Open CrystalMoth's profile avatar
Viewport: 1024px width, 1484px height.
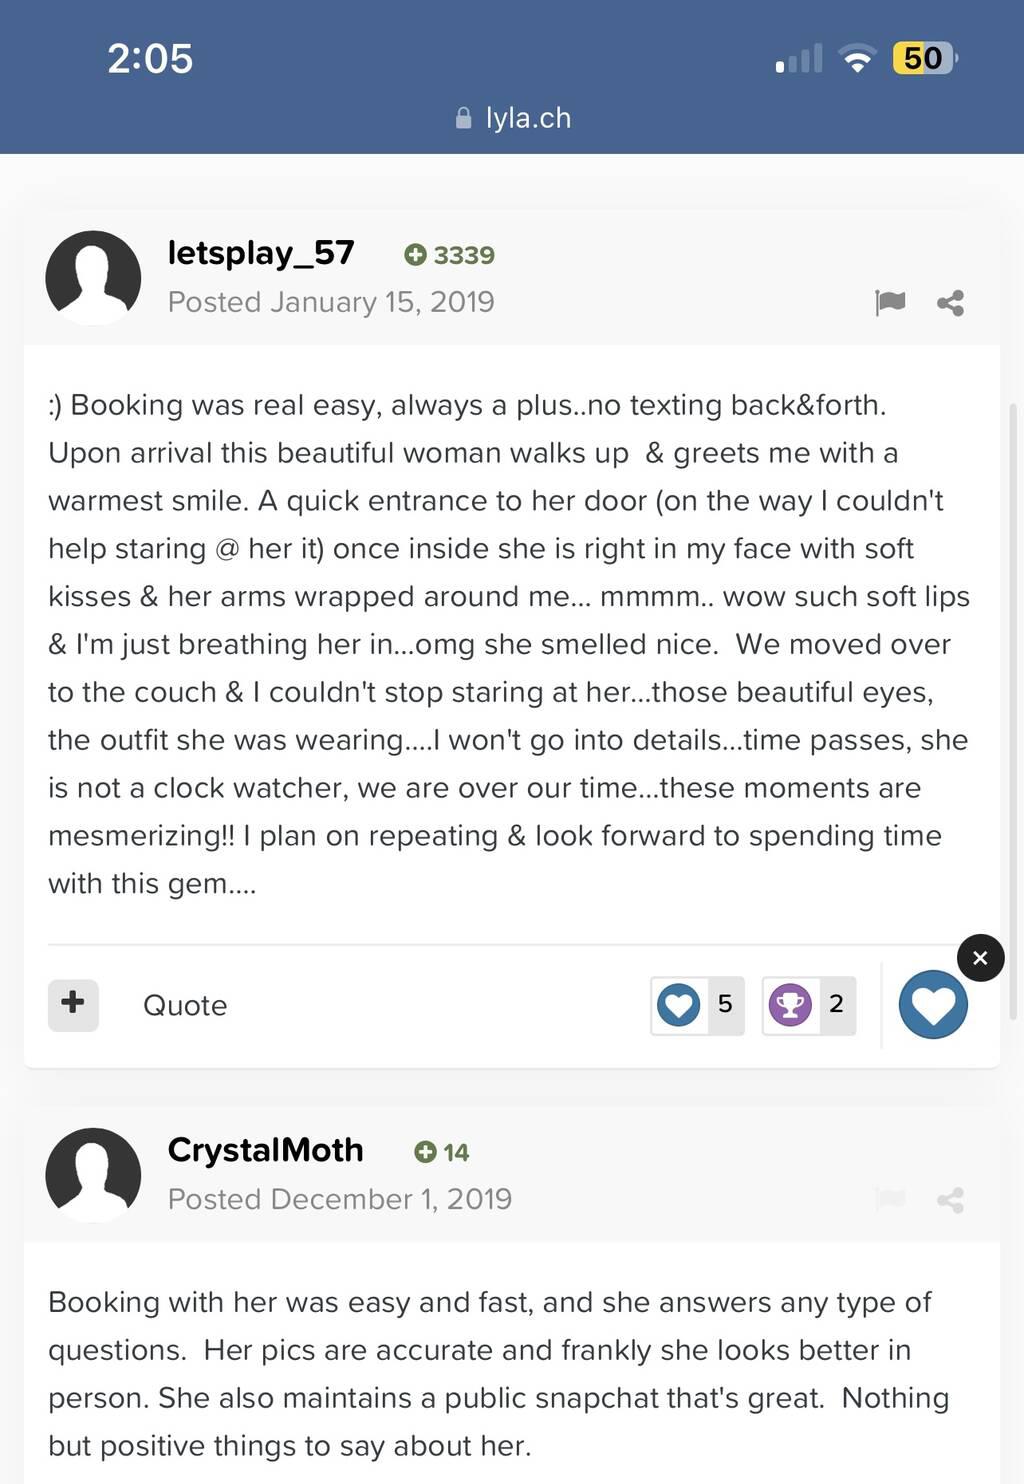click(x=93, y=1174)
